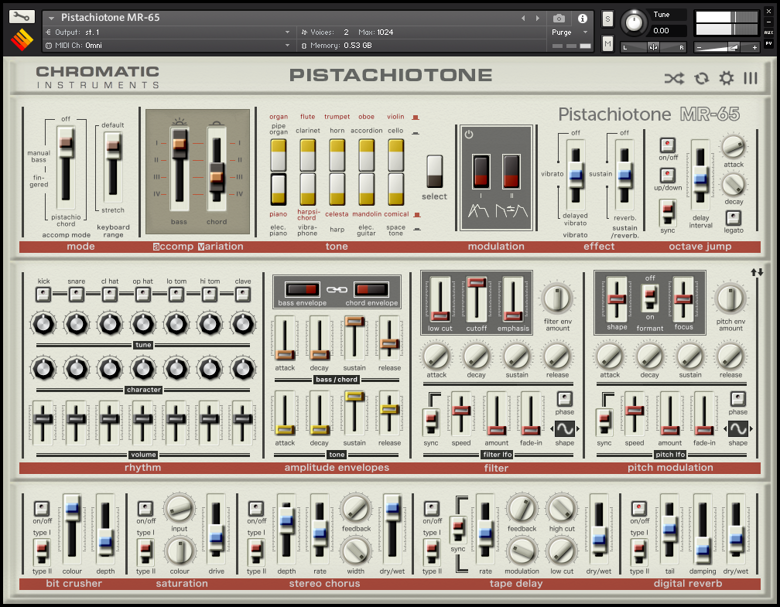
Task: Click the randomize shuffle icon
Action: coord(674,78)
